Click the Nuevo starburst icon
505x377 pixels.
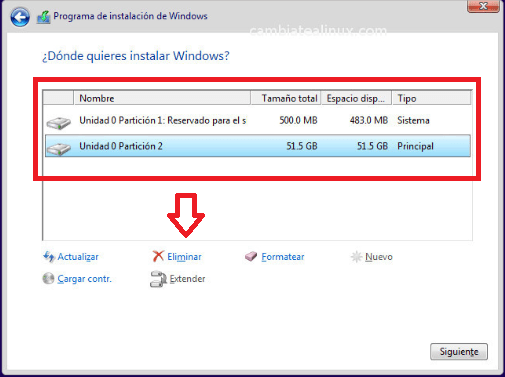click(356, 257)
